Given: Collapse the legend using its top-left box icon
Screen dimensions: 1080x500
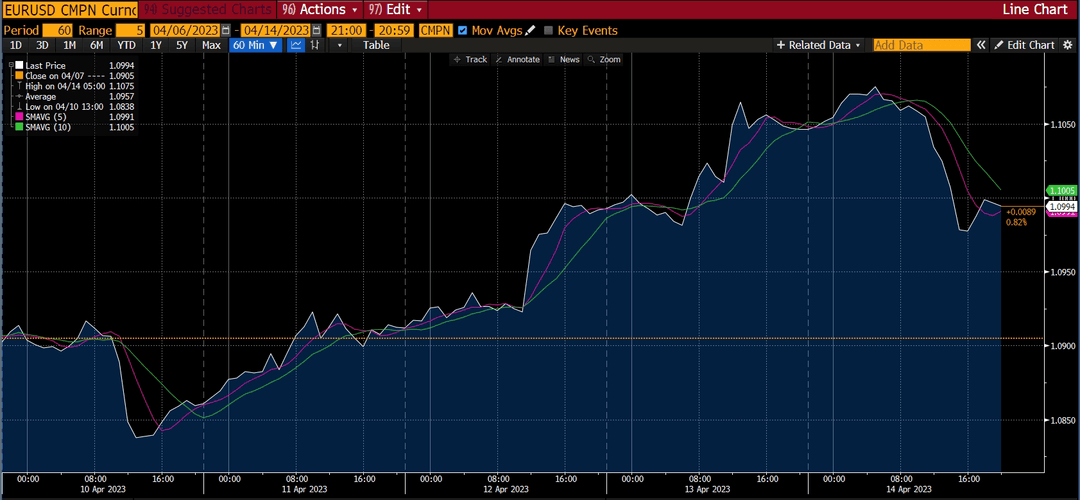Looking at the screenshot, I should (x=11, y=65).
